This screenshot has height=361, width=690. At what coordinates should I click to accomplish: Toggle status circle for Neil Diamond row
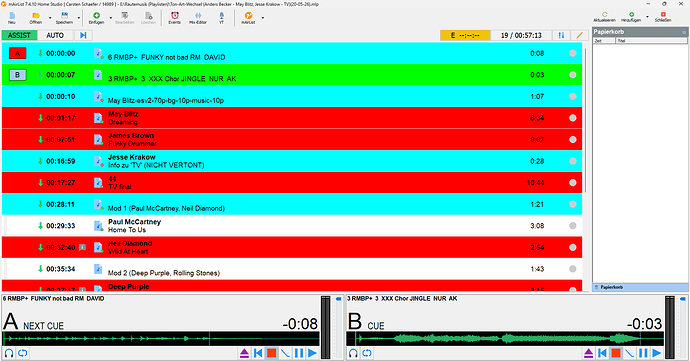[x=573, y=247]
